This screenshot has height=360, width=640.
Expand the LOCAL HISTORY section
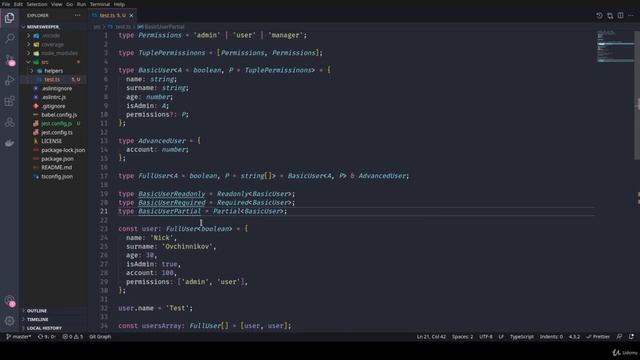[44, 328]
